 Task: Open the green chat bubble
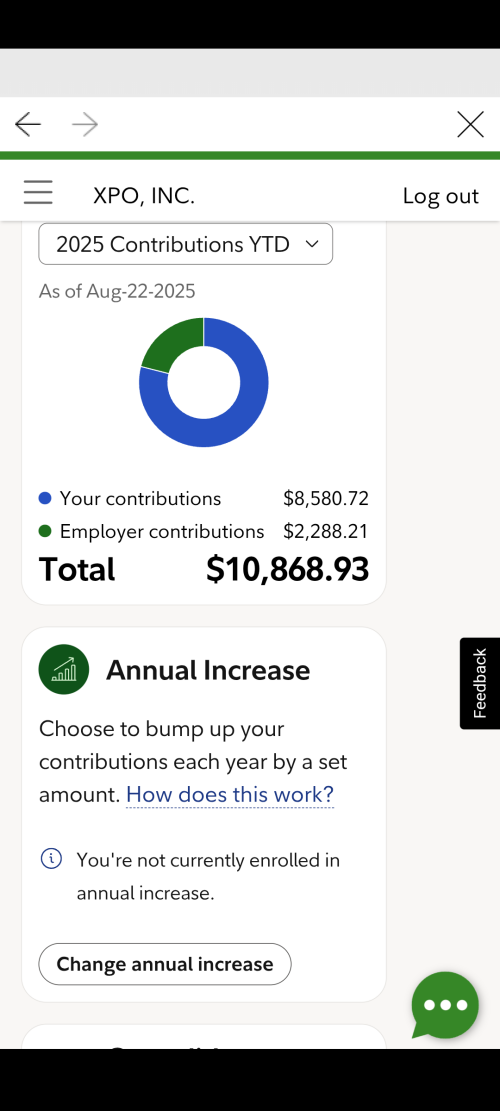(445, 1005)
